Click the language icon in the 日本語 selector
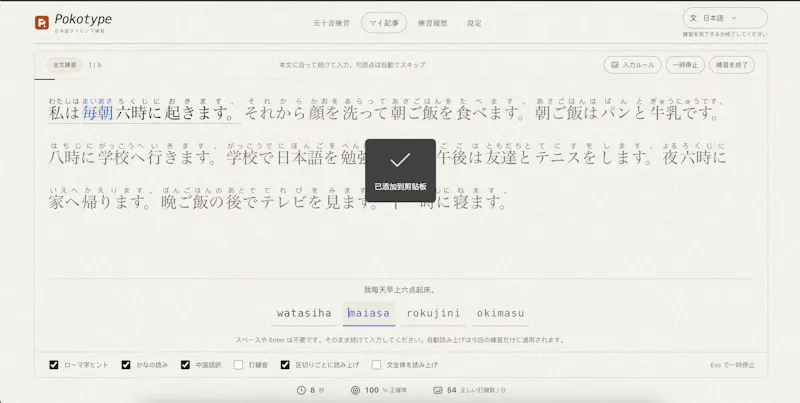Viewport: 800px width, 403px height. [693, 18]
